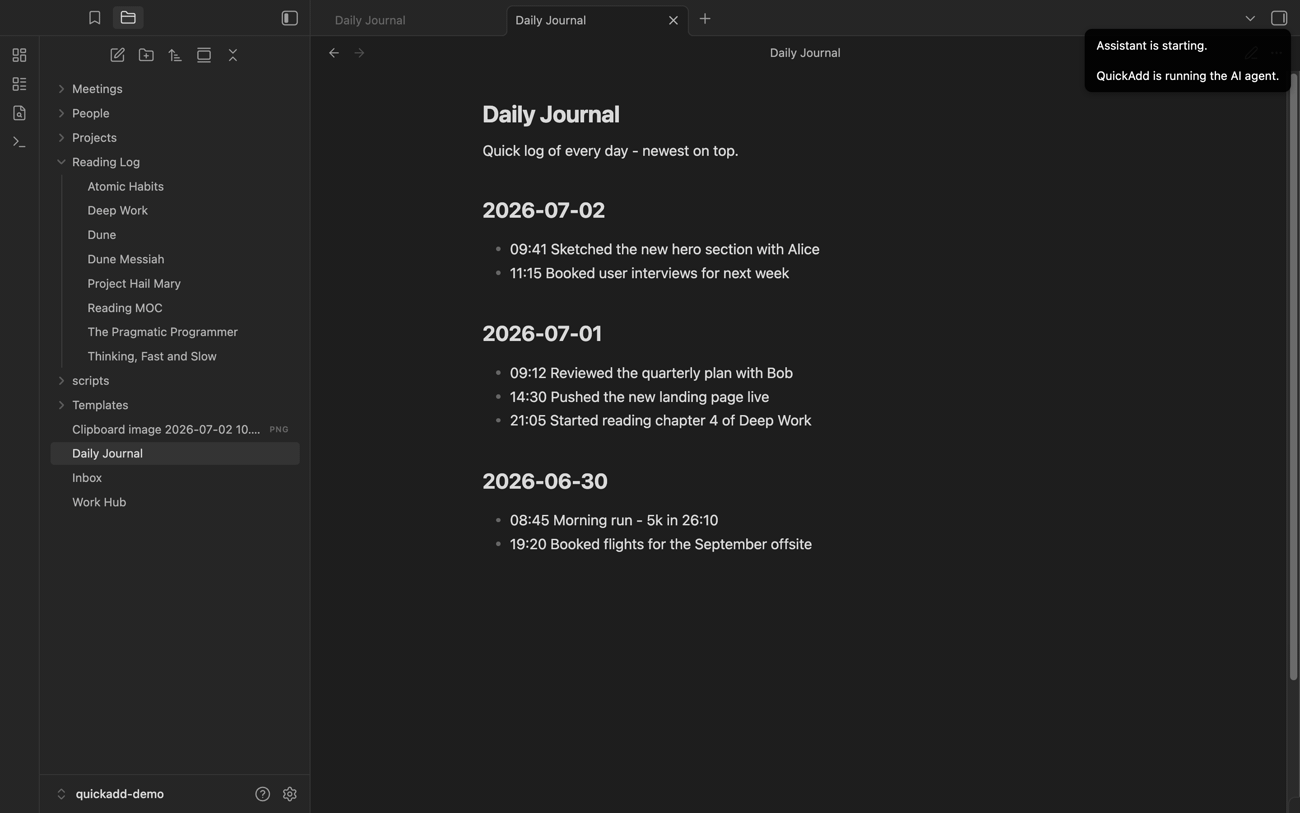Open the Inbox note
This screenshot has height=813, width=1300.
[175, 478]
